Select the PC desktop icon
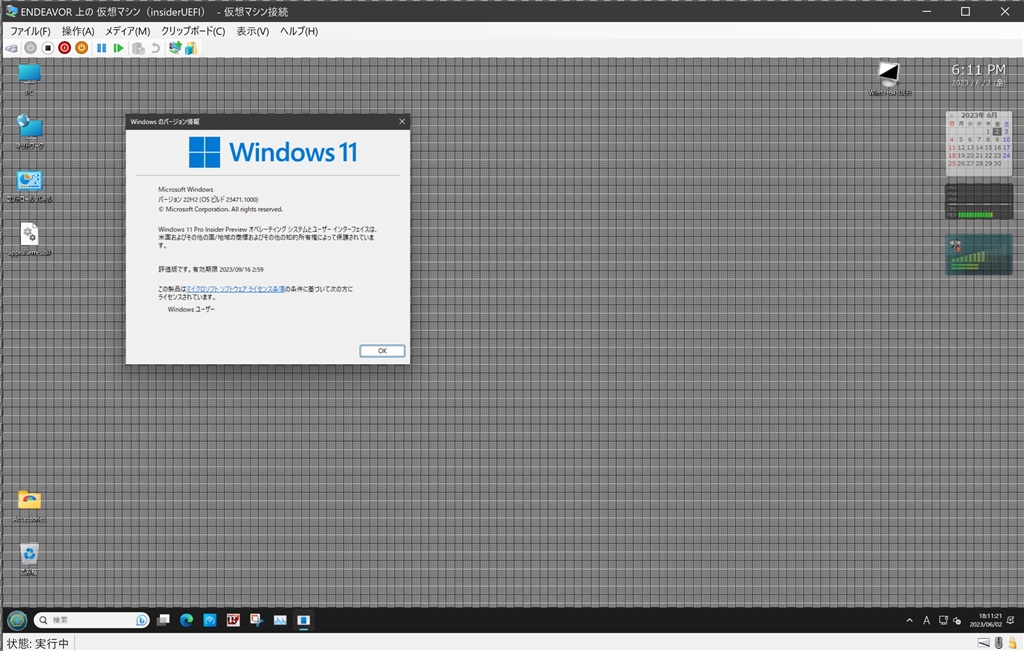 tap(29, 80)
